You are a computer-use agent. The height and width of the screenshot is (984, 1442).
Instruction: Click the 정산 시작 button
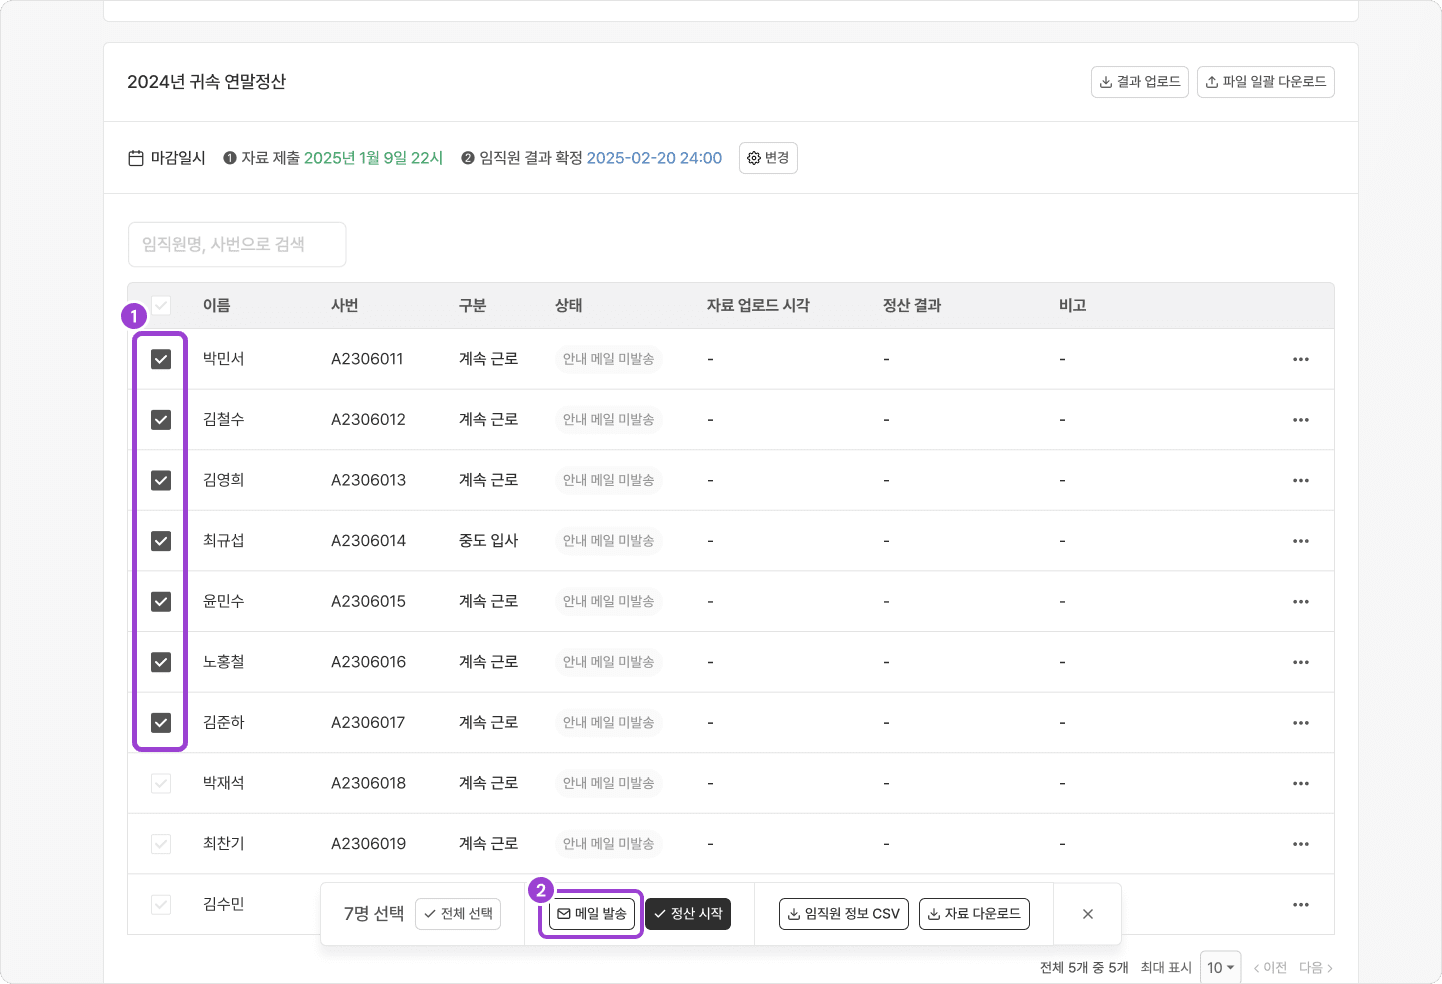(x=688, y=914)
